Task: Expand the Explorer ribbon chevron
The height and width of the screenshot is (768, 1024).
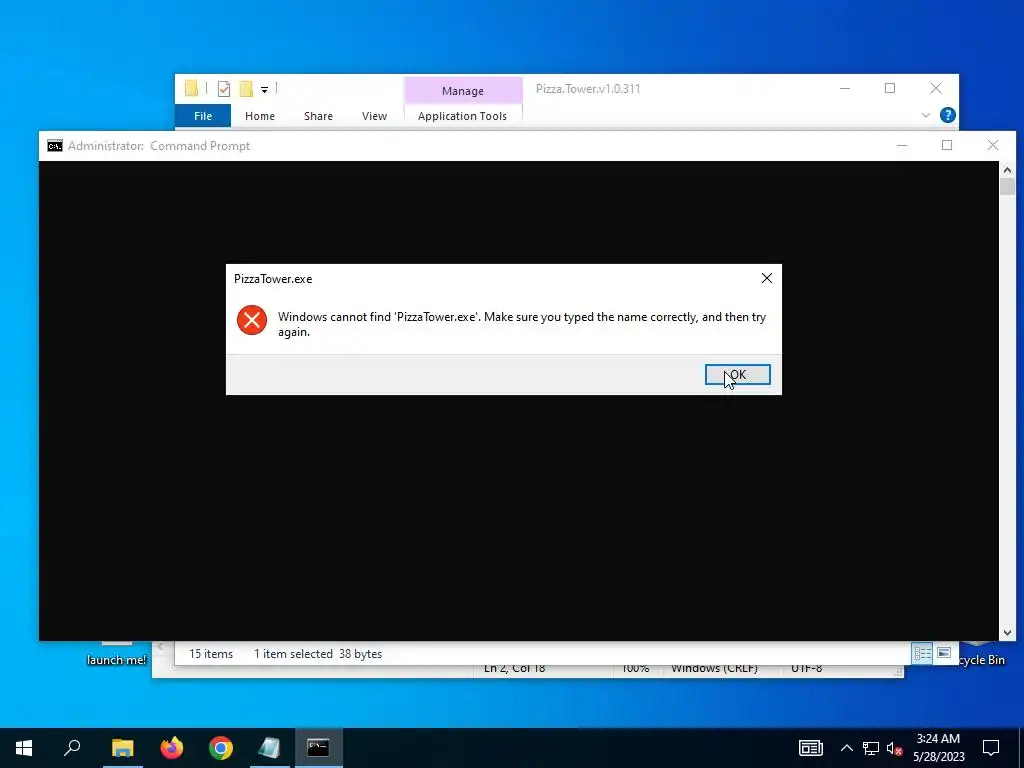Action: pos(925,115)
